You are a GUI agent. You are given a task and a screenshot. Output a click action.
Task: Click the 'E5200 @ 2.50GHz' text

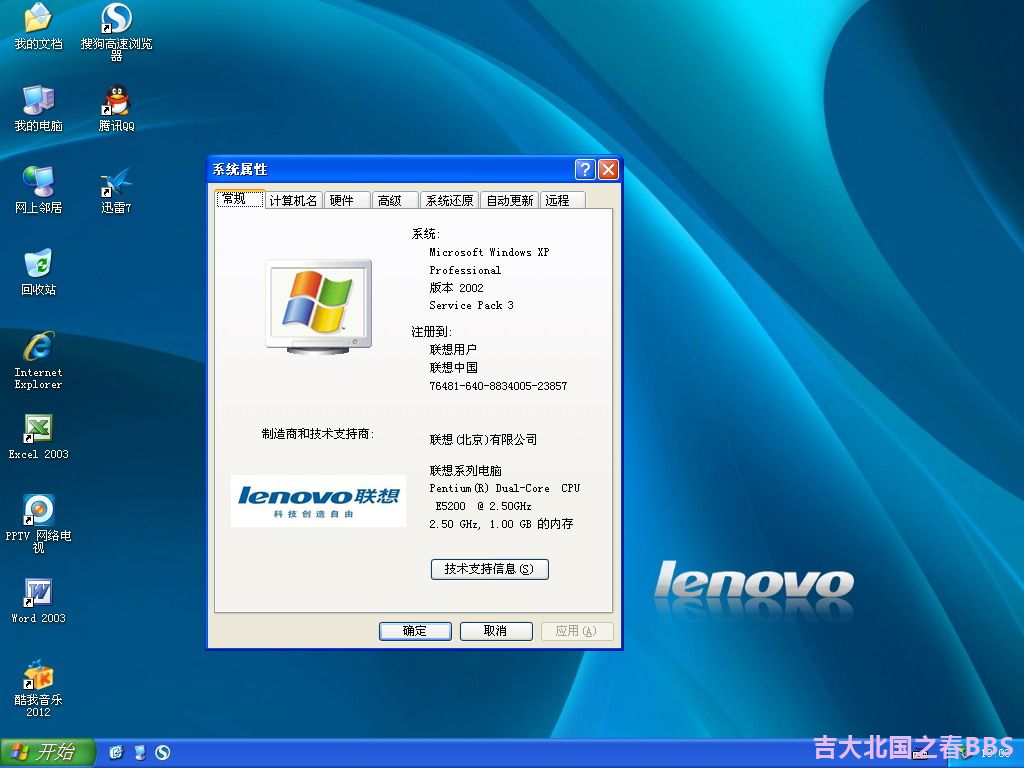tap(483, 506)
